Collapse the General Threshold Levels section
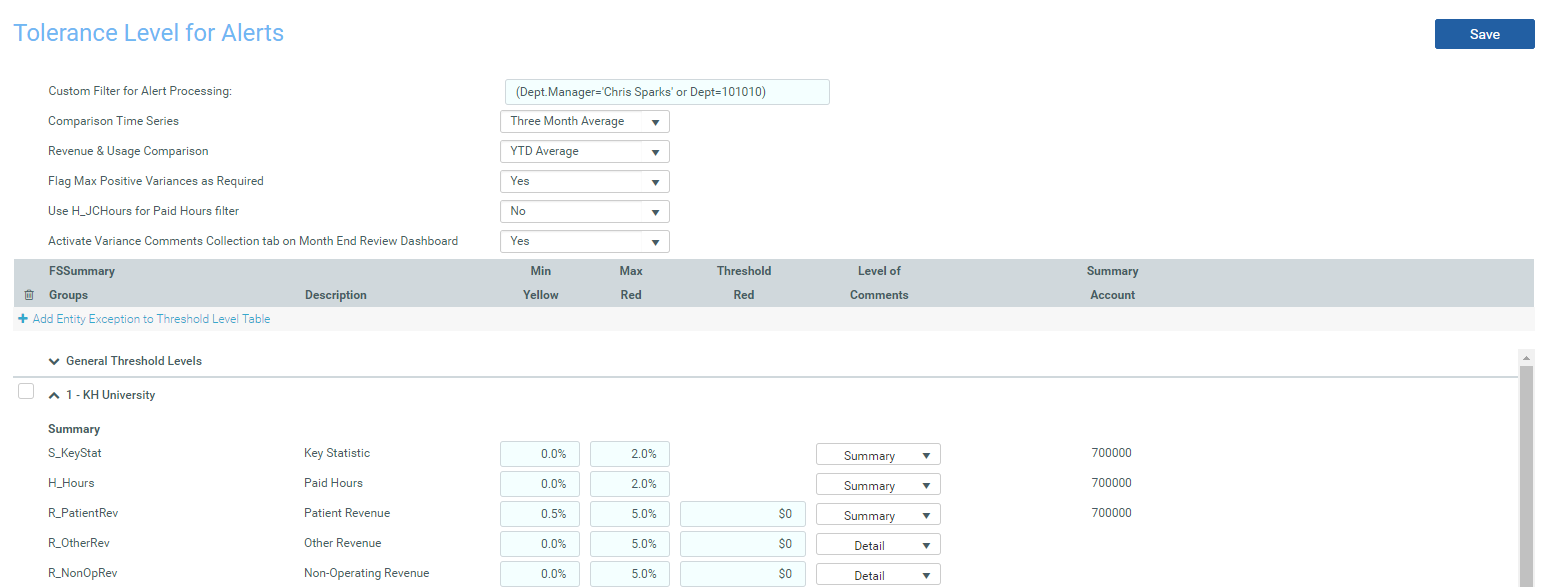Image resolution: width=1544 pixels, height=587 pixels. 54,361
